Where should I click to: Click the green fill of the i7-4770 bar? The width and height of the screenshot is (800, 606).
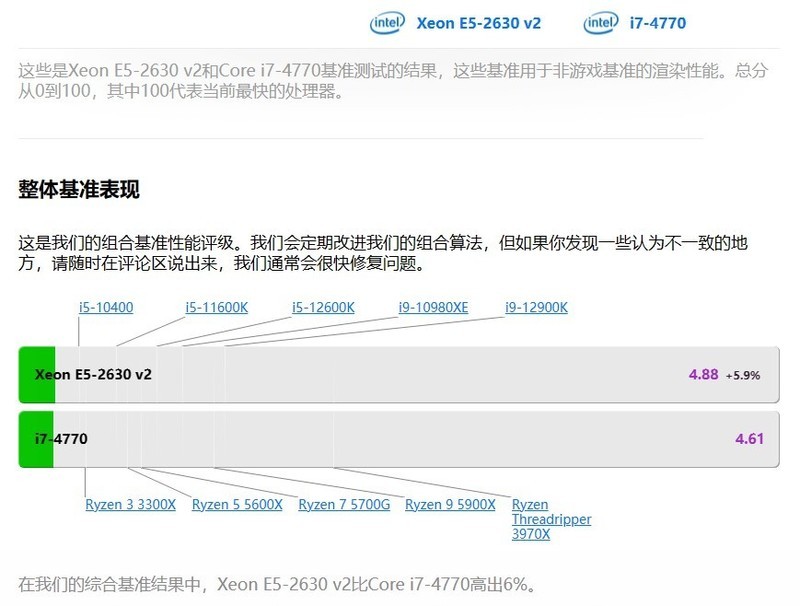coord(36,439)
